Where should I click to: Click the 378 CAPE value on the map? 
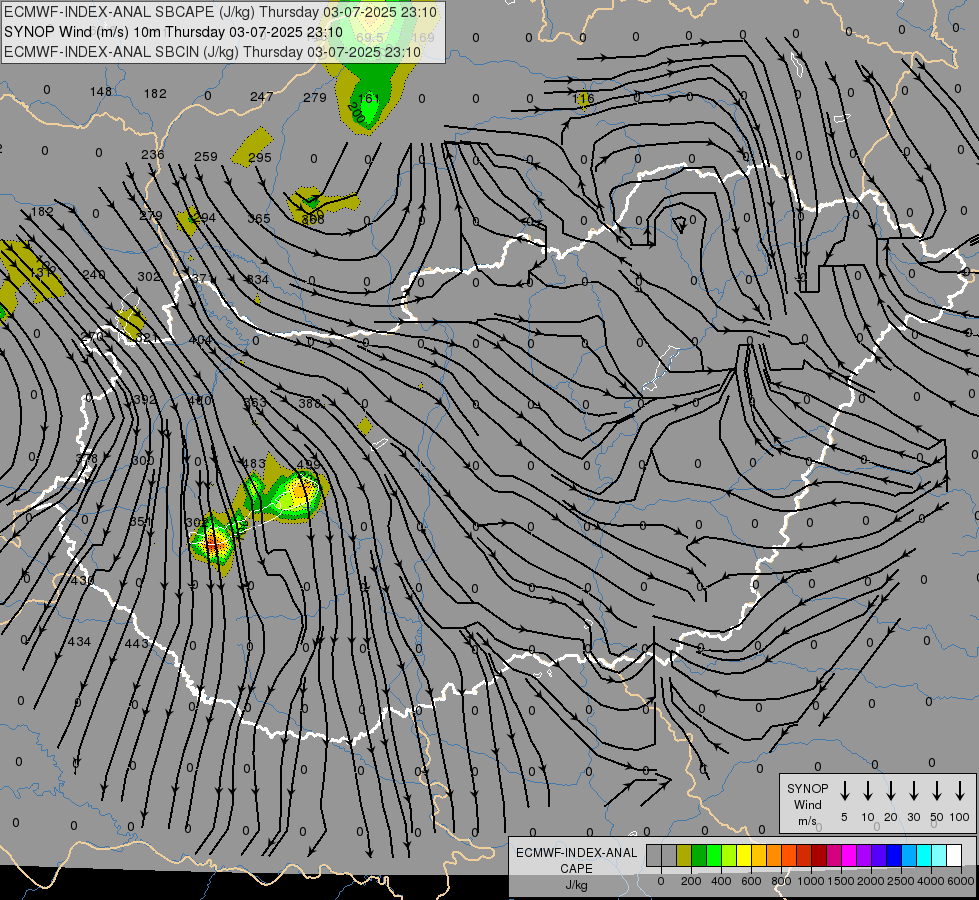click(x=86, y=458)
